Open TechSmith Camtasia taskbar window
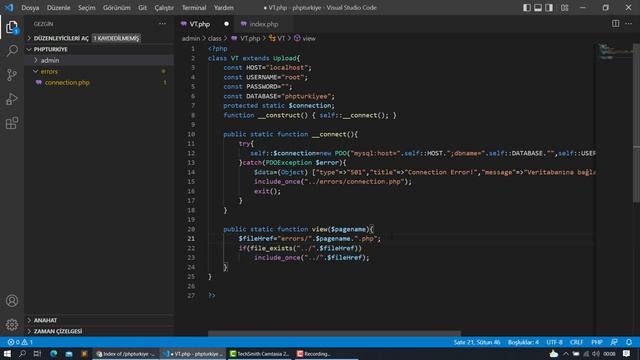The width and height of the screenshot is (640, 360). pyautogui.click(x=259, y=354)
